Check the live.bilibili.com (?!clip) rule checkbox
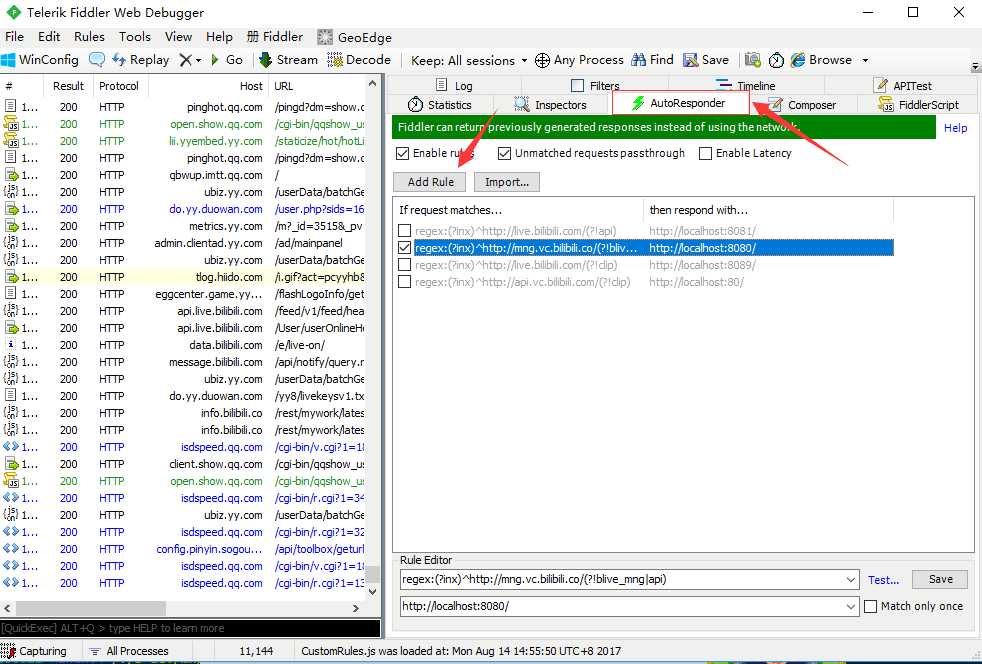The width and height of the screenshot is (982, 664). pyautogui.click(x=405, y=265)
